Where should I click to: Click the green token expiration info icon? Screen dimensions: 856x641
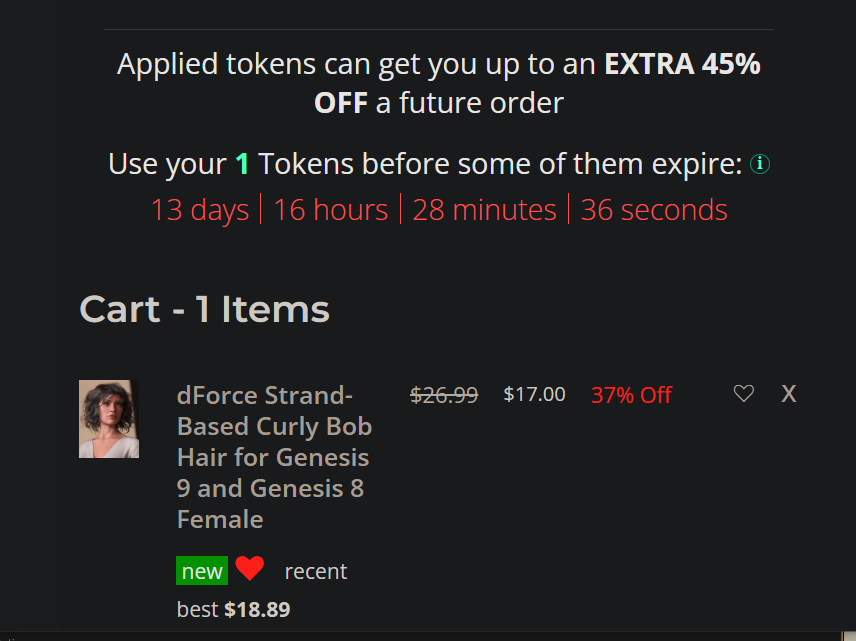tap(760, 164)
